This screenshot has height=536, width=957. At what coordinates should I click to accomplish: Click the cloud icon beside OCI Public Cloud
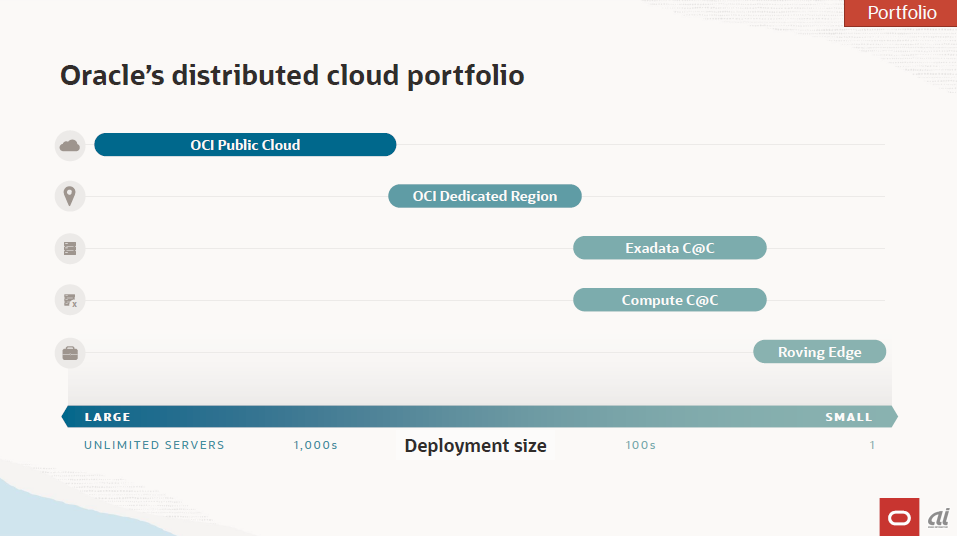point(70,145)
